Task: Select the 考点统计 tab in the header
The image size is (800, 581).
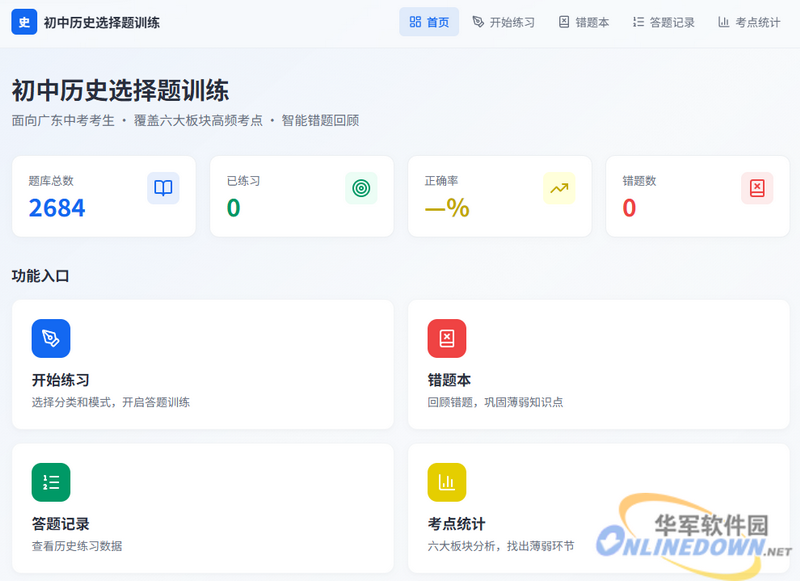Action: [749, 22]
